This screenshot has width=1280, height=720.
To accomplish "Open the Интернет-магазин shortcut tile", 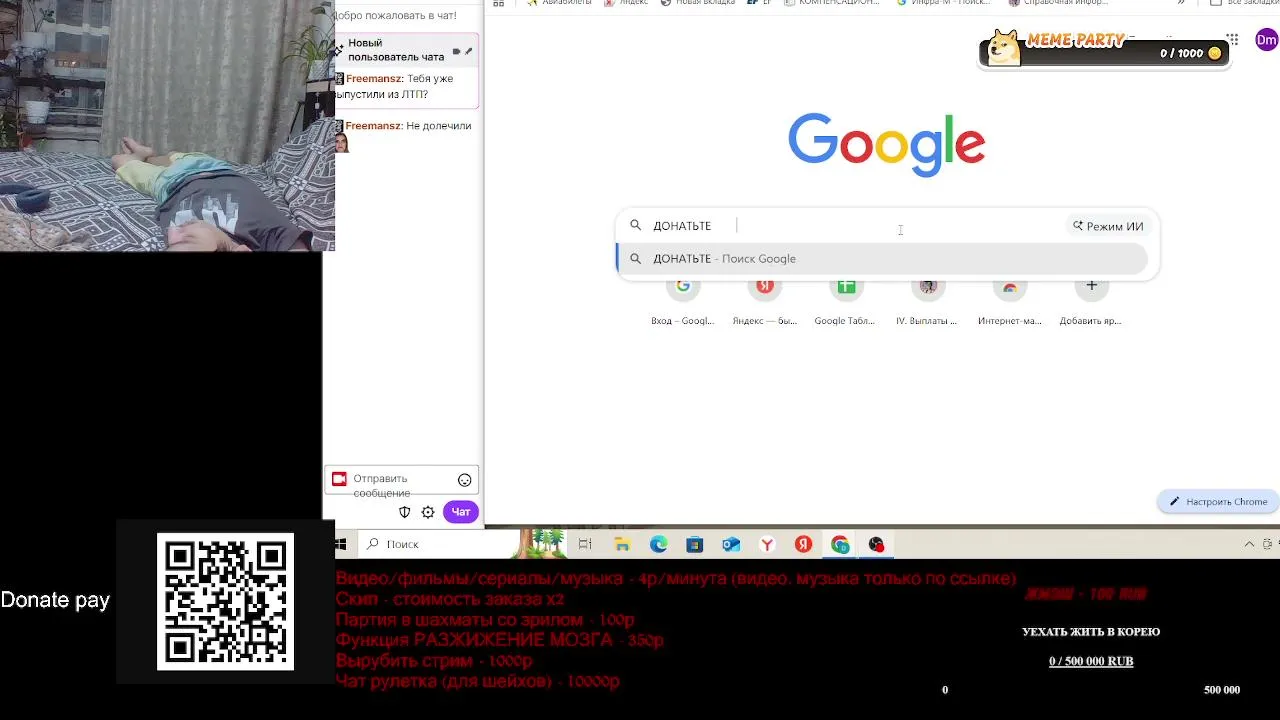I will pyautogui.click(x=1010, y=301).
